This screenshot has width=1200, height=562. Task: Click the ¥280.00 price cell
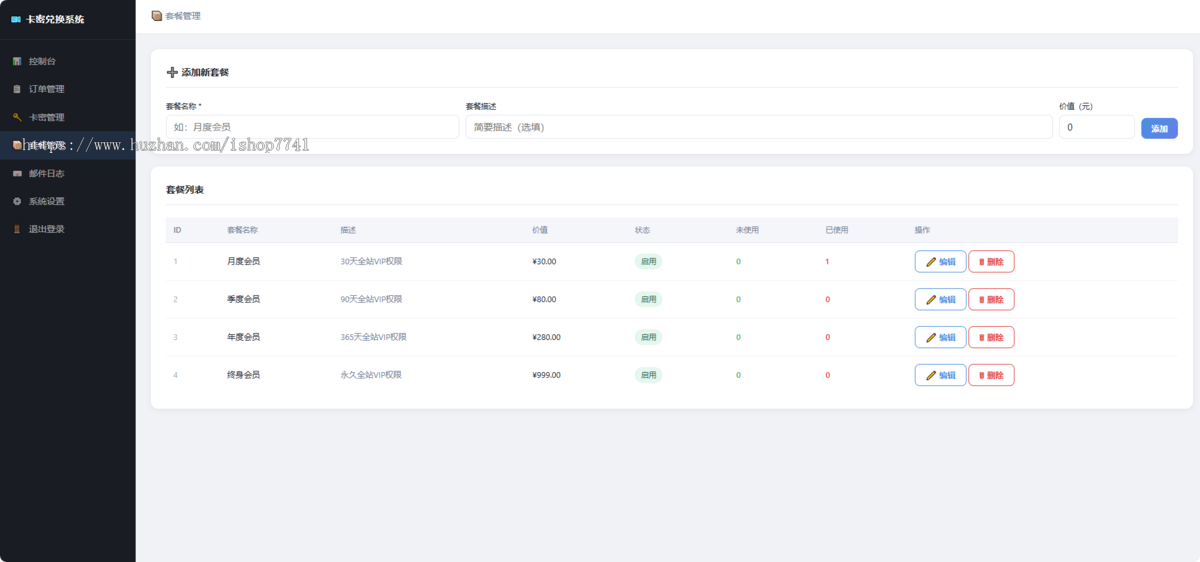coord(547,337)
